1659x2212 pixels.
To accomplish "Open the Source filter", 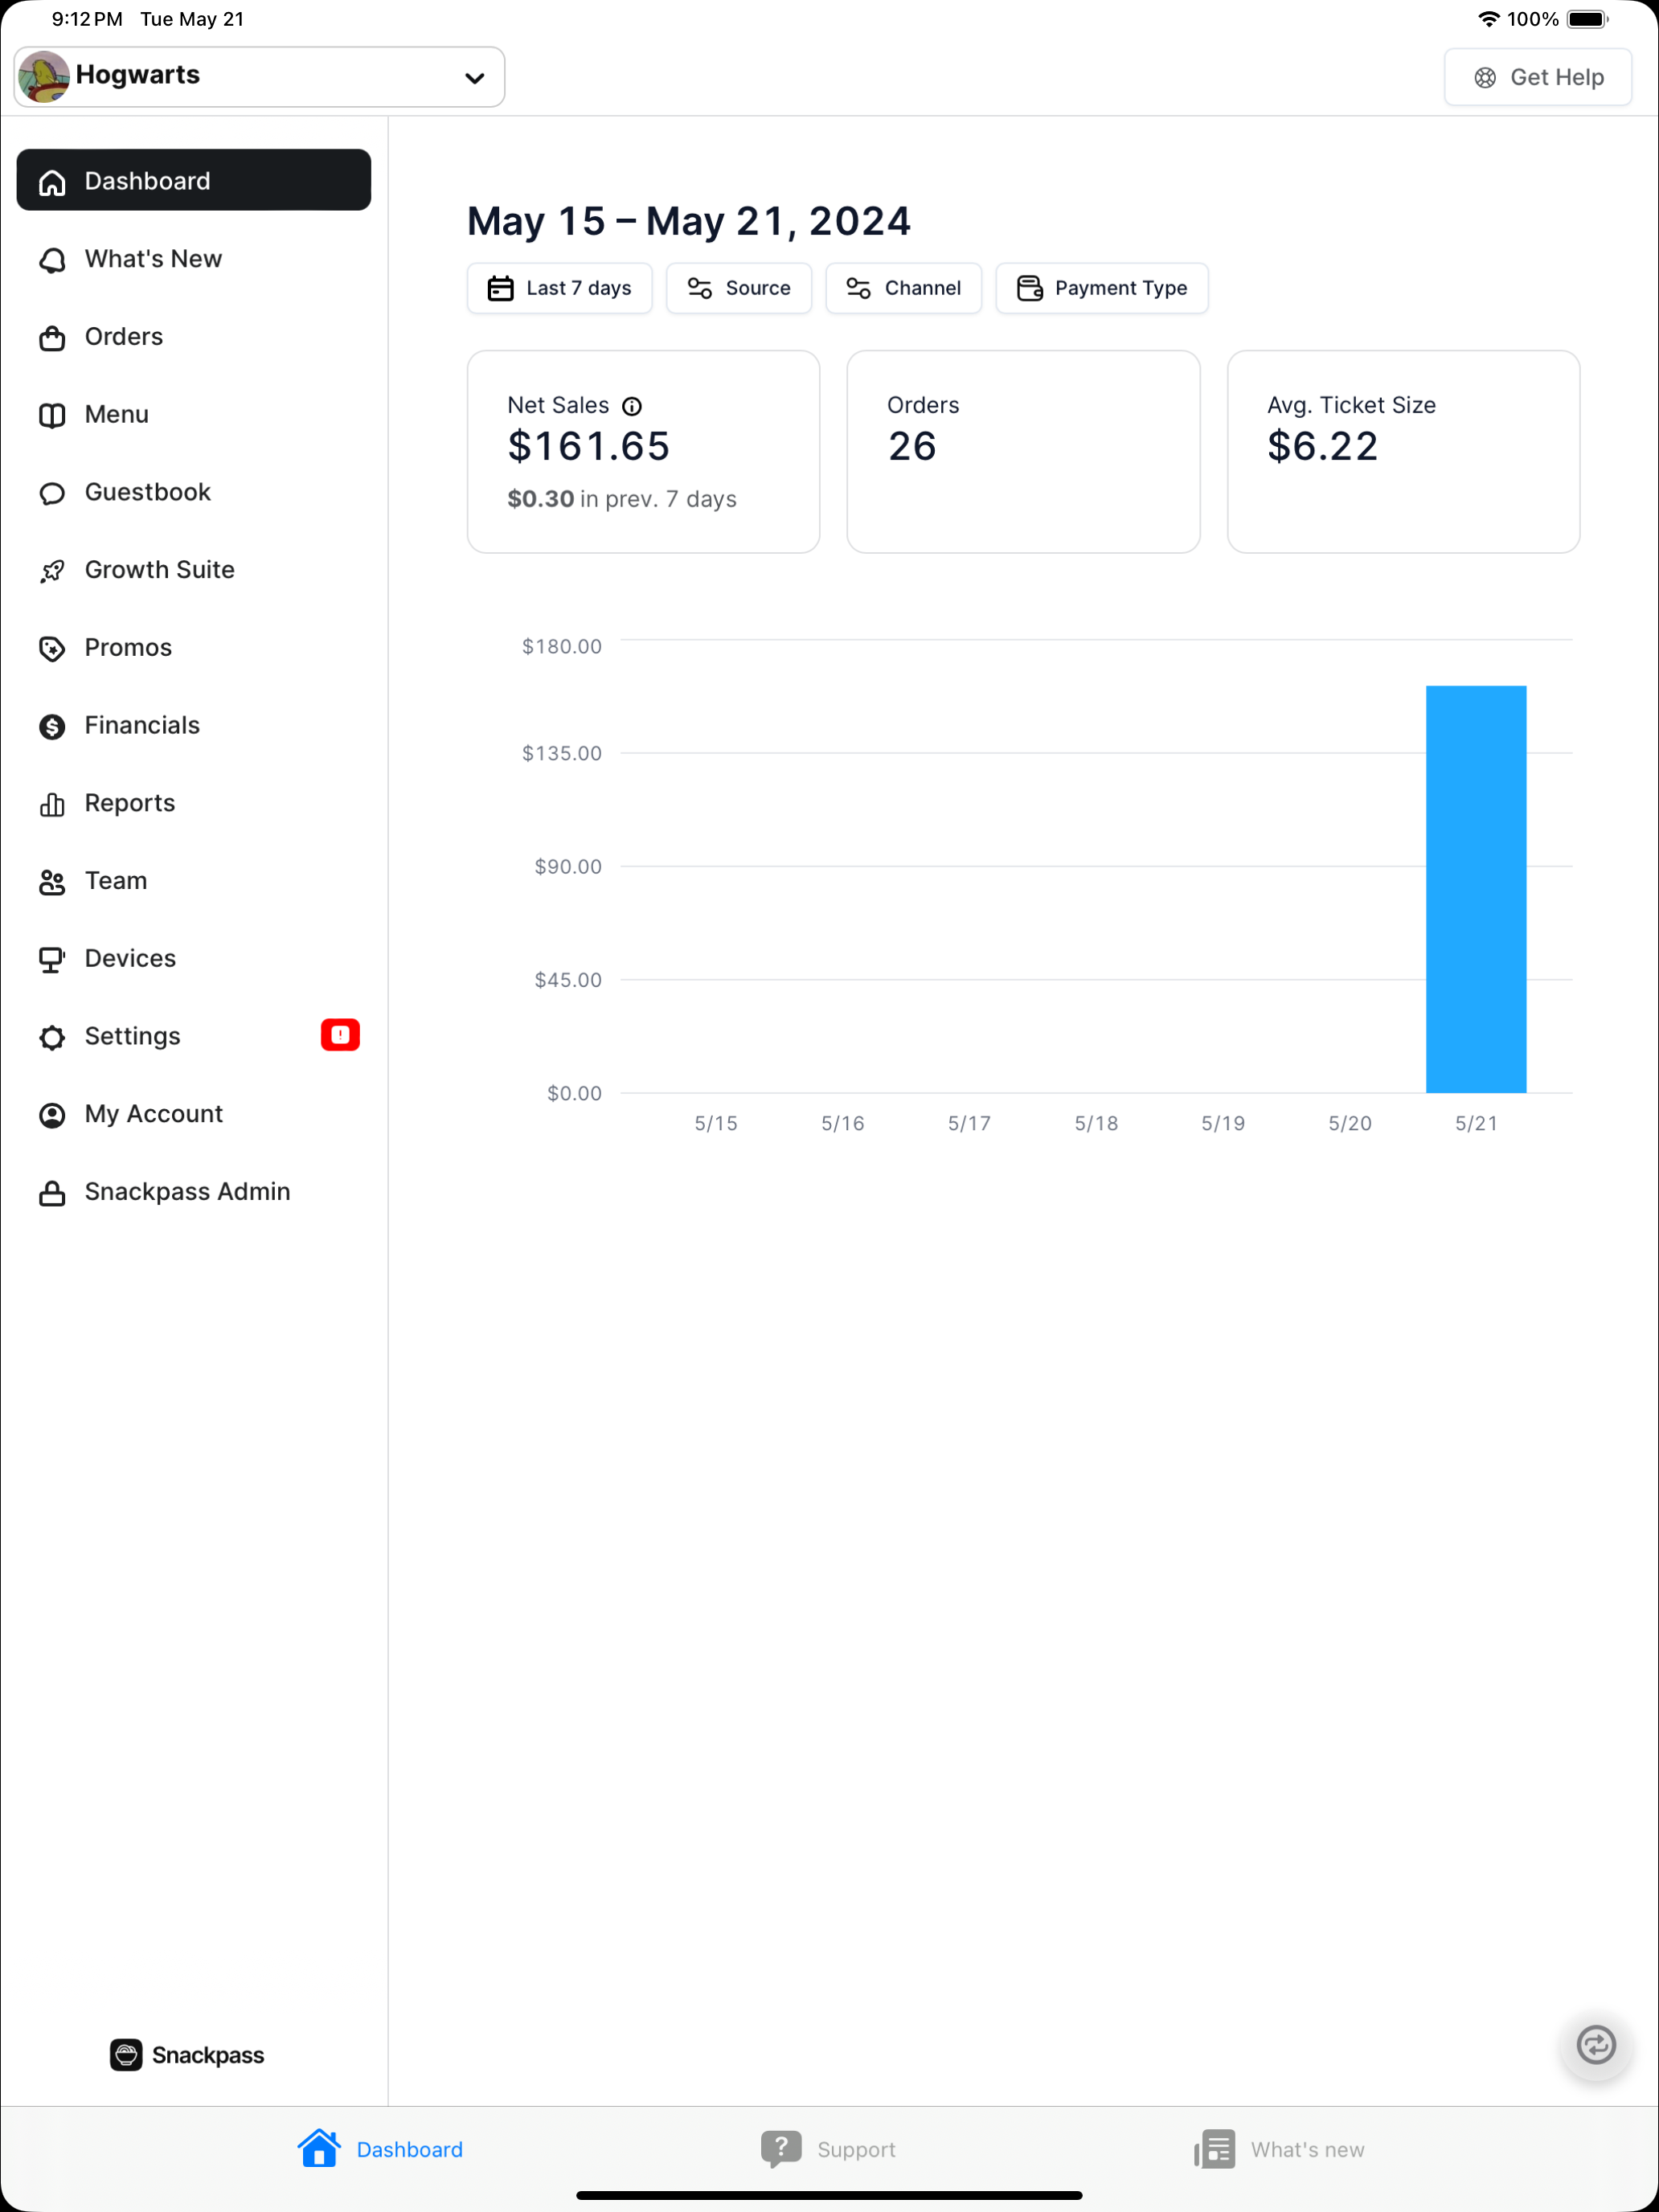I will coord(739,288).
